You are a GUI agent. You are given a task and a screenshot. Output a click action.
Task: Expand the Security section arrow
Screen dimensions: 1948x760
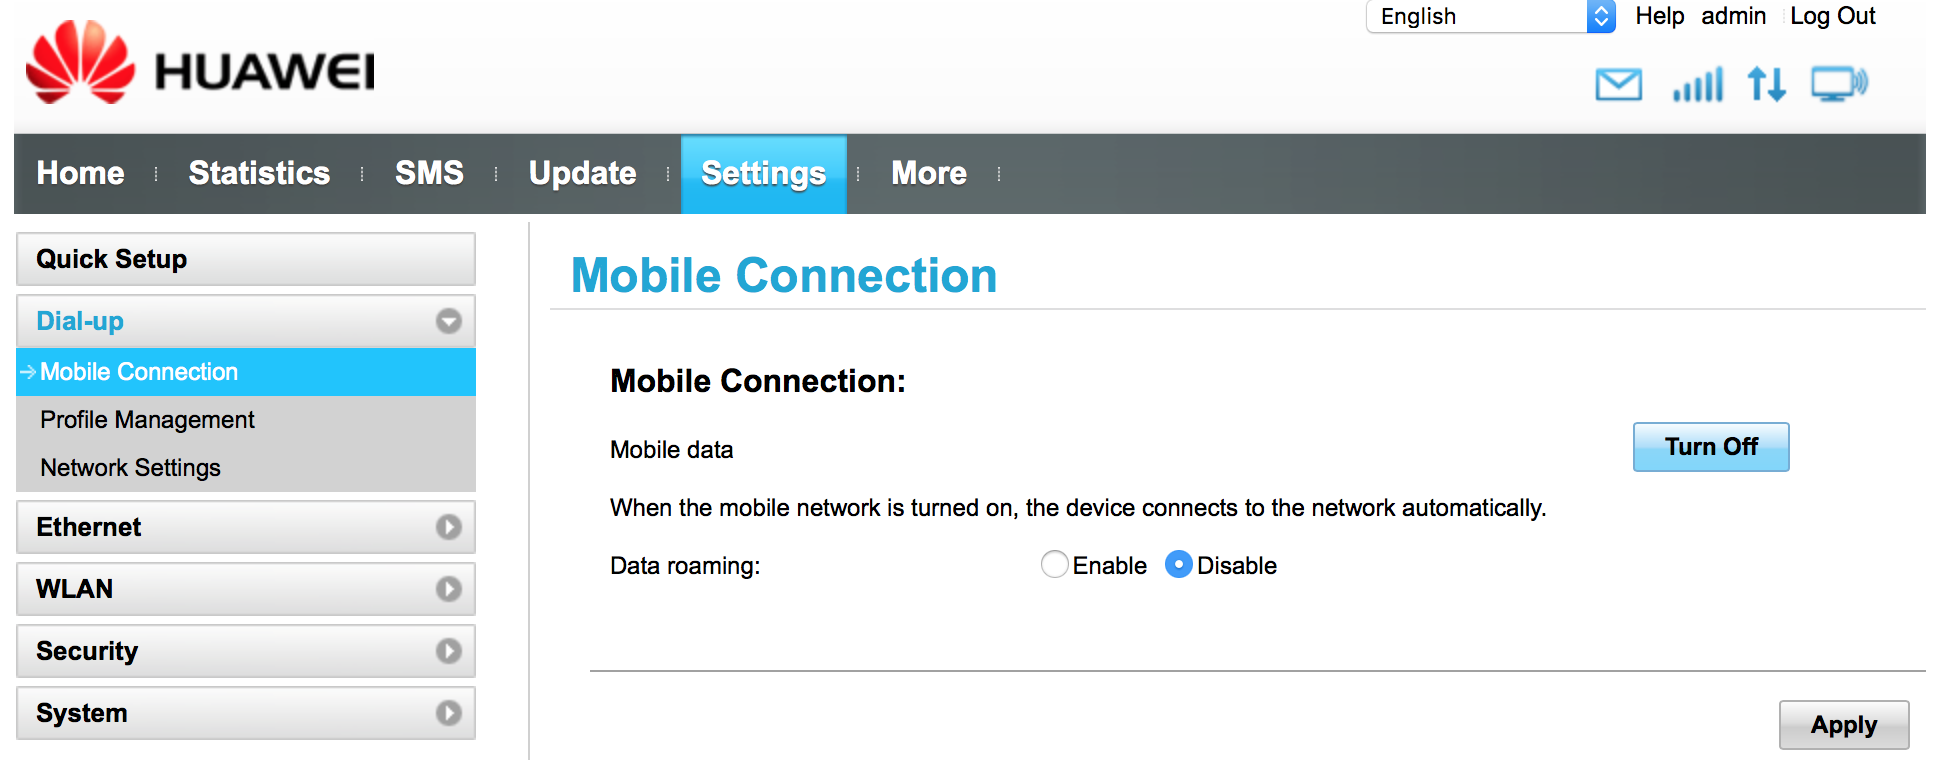click(449, 651)
